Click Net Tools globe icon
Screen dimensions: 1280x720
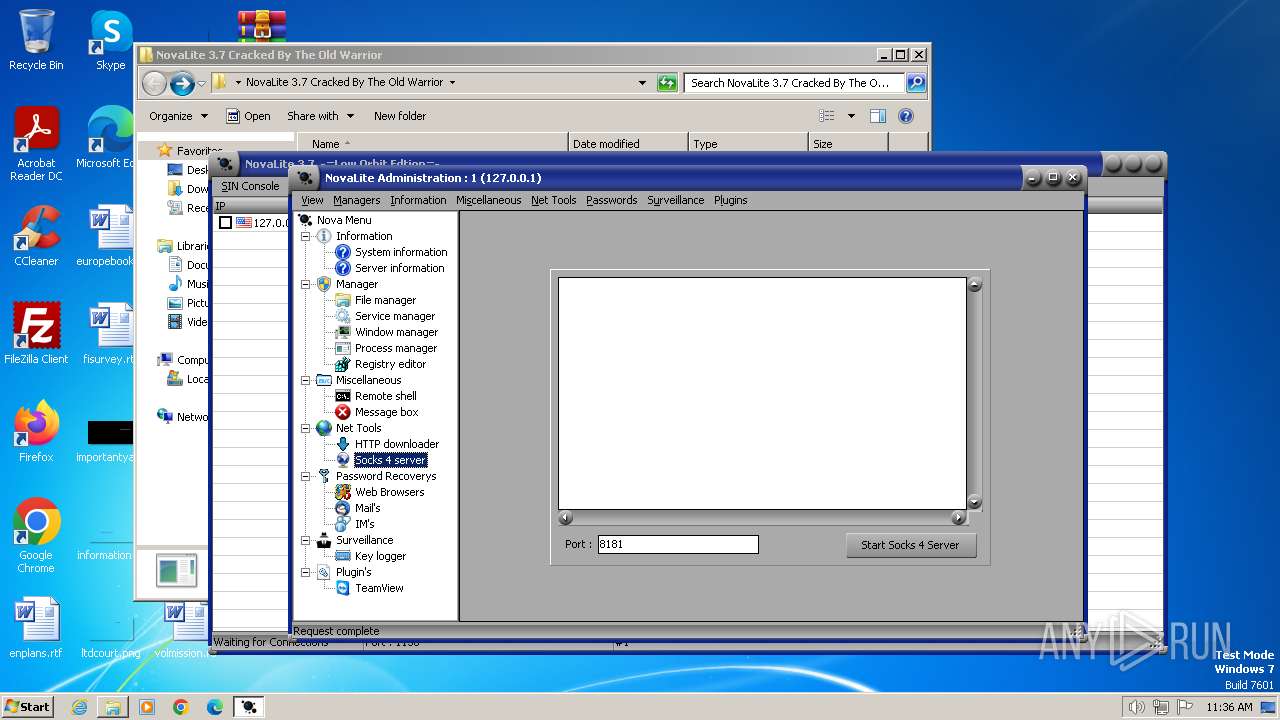[324, 428]
